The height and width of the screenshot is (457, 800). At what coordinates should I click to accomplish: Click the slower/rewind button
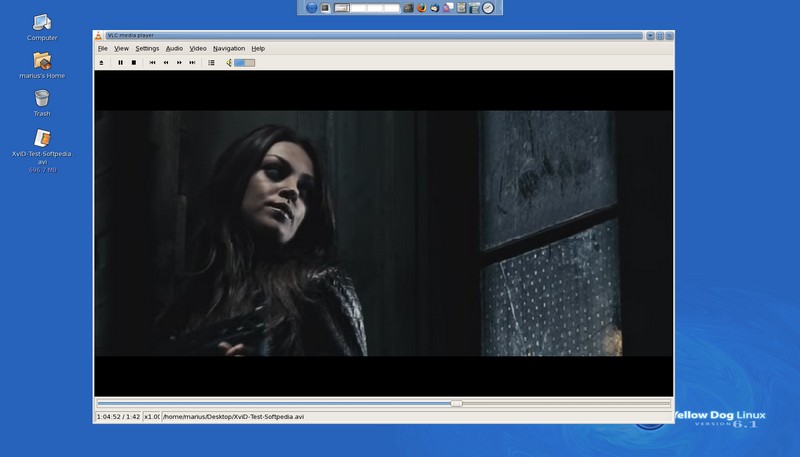click(x=166, y=63)
